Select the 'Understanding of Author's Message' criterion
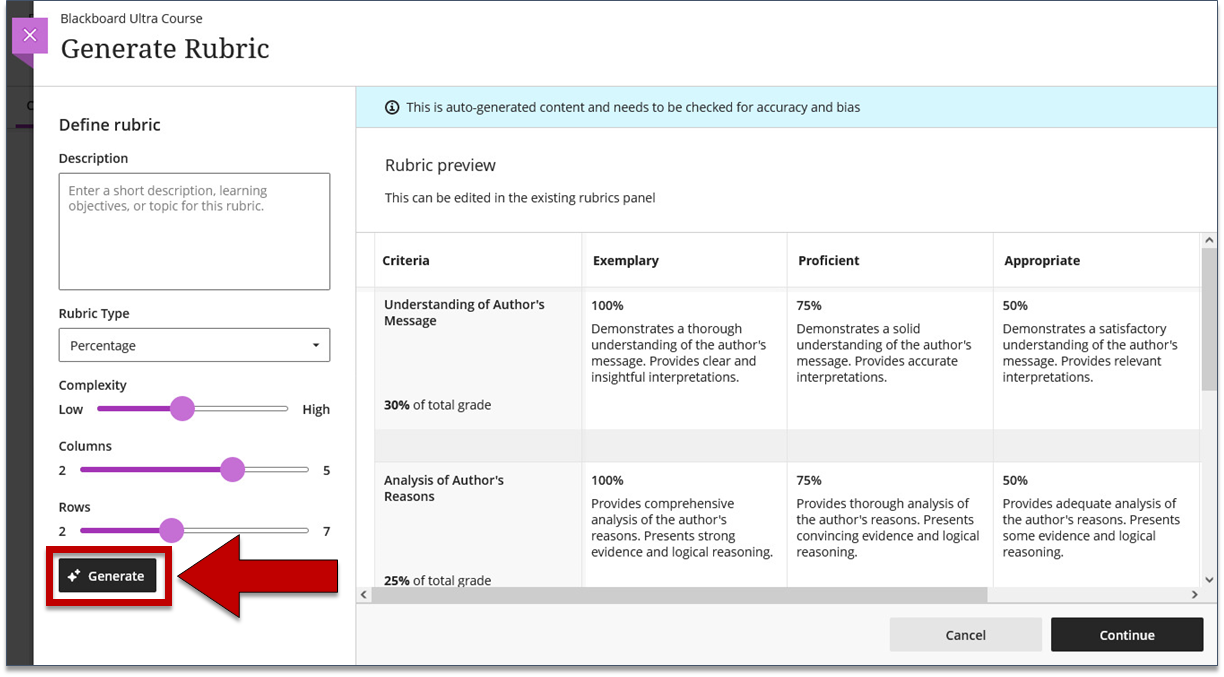The height and width of the screenshot is (677, 1224). (464, 312)
